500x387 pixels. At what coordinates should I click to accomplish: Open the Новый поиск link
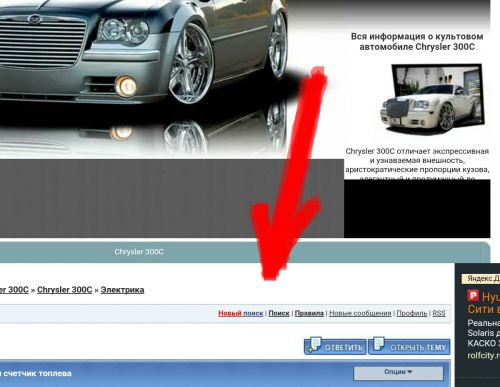(241, 313)
